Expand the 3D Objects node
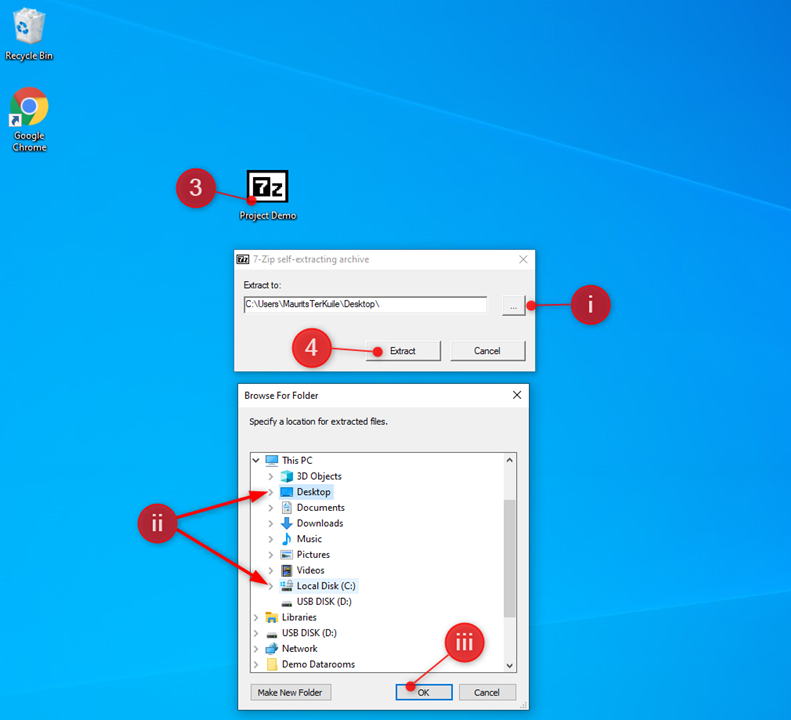791x720 pixels. [x=271, y=476]
